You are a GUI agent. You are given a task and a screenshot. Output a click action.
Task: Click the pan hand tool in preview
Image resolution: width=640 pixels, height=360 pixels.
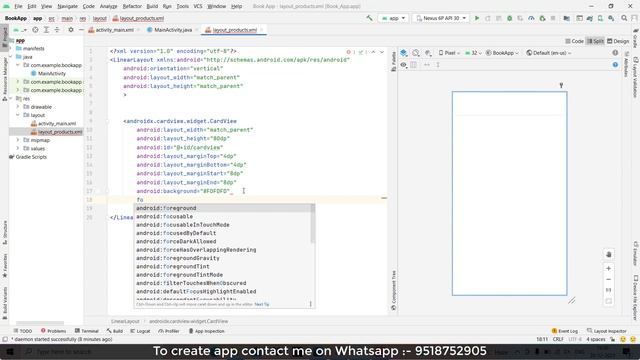point(609,254)
